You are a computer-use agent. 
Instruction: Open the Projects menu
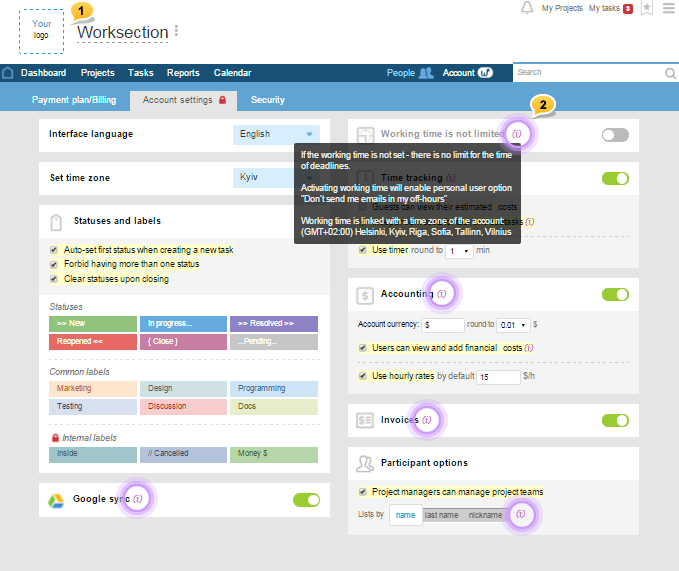[x=97, y=73]
